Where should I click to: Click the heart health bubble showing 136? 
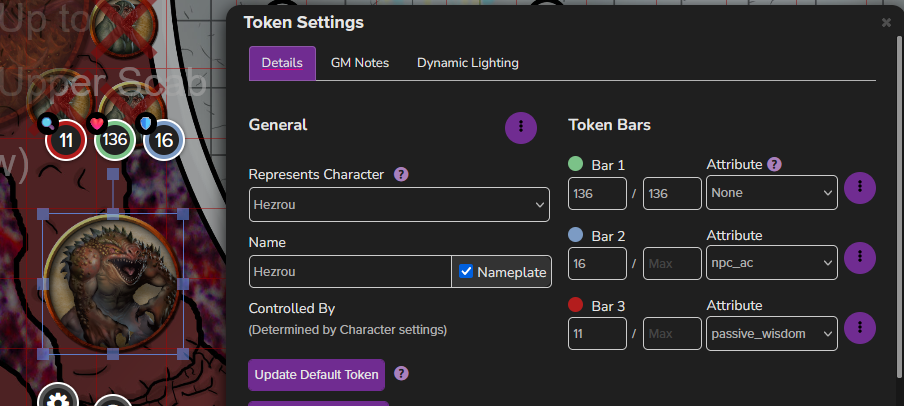pyautogui.click(x=115, y=140)
